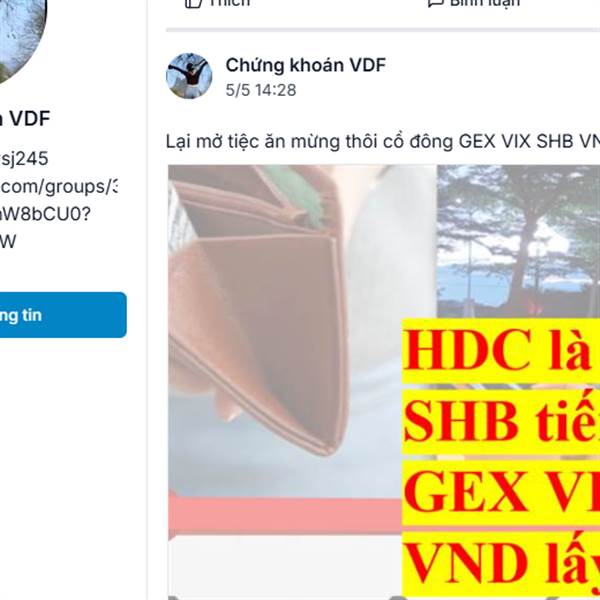Open the large profile picture in sidebar

pyautogui.click(x=21, y=38)
